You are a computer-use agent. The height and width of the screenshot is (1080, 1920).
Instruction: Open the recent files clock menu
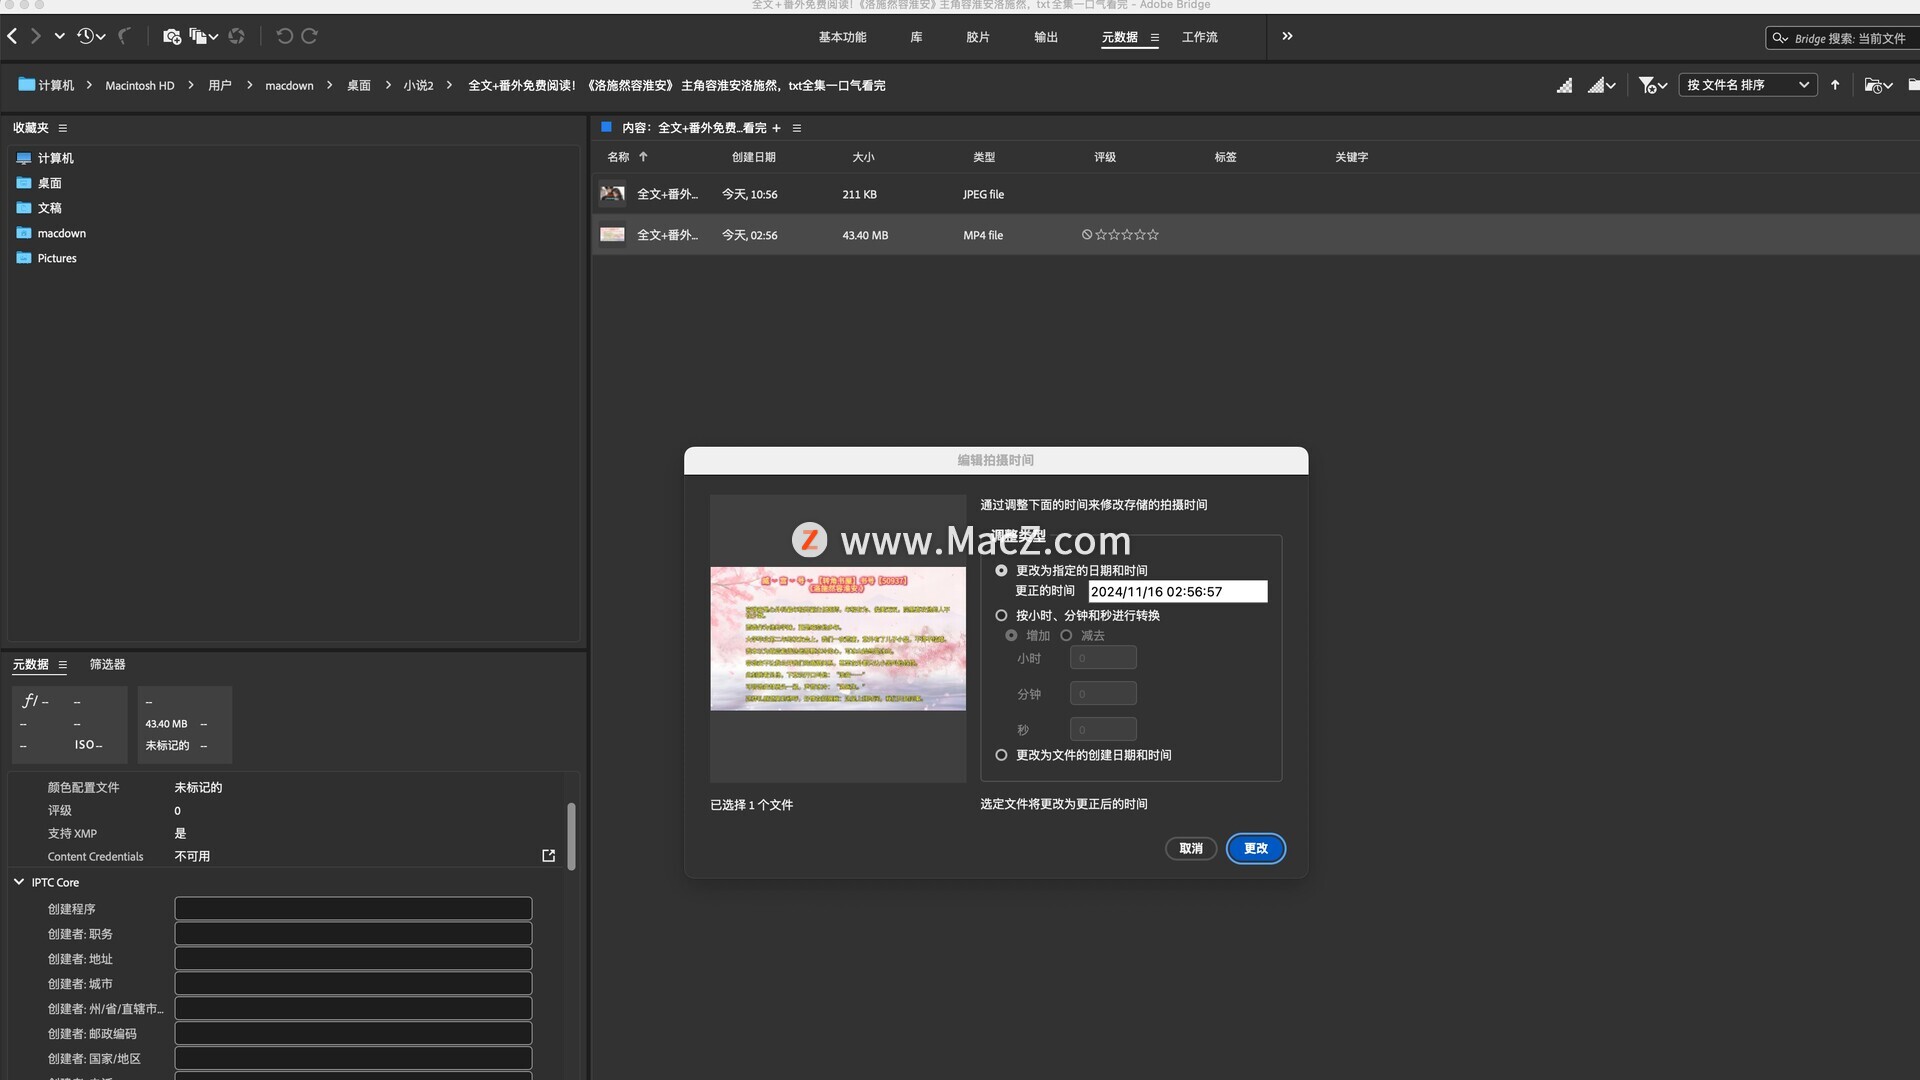(91, 36)
